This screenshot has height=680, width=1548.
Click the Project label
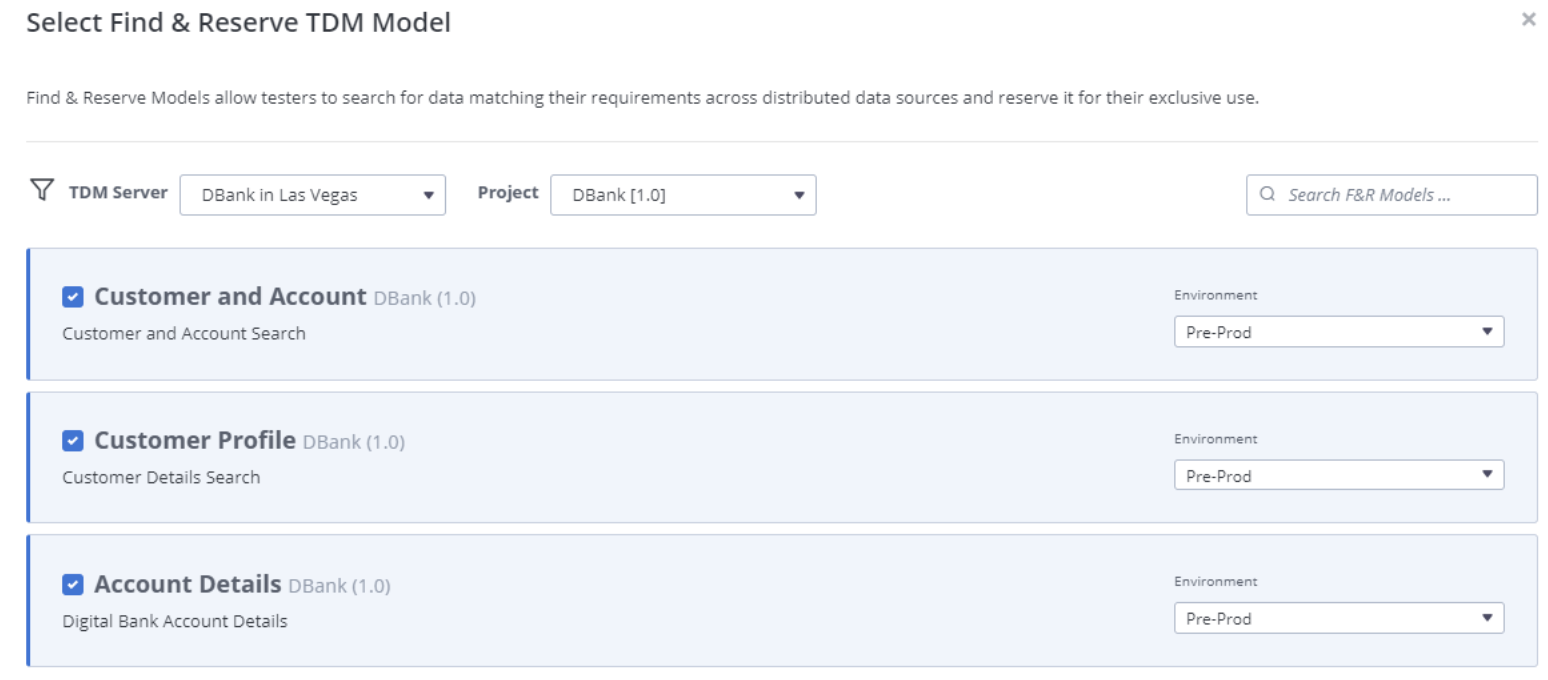coord(508,193)
